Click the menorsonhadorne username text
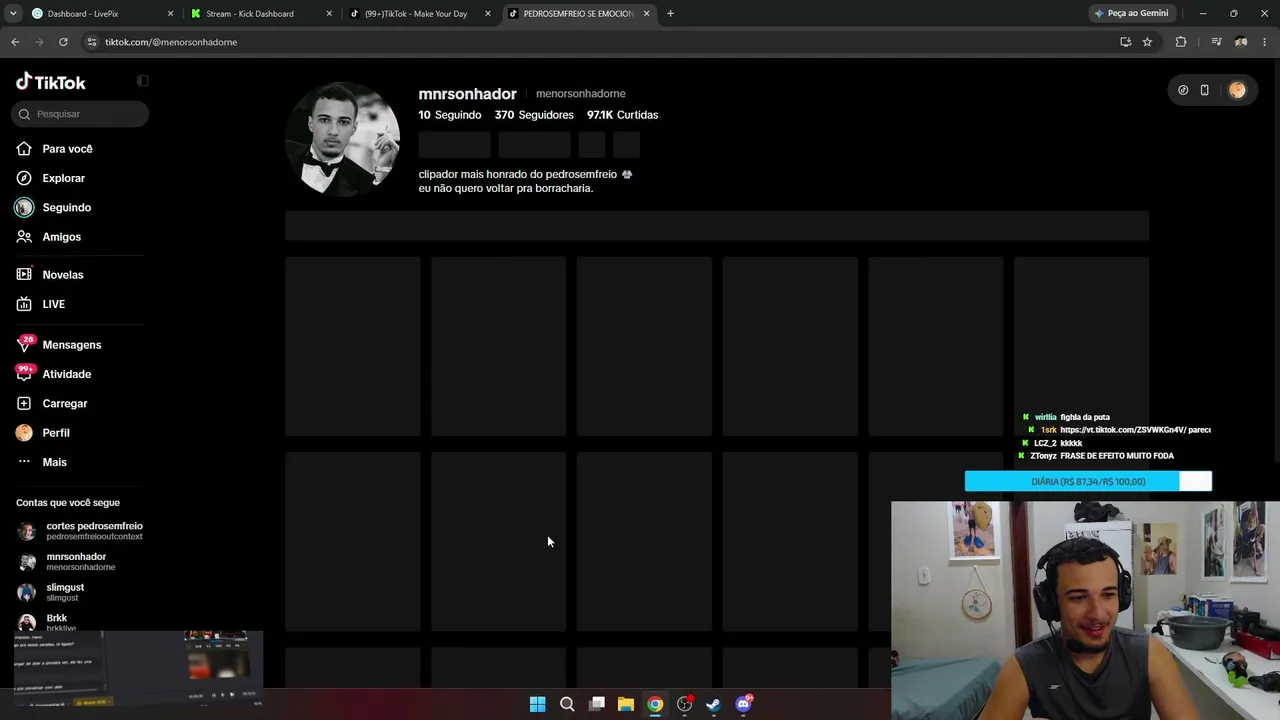Image resolution: width=1280 pixels, height=720 pixels. pyautogui.click(x=580, y=94)
